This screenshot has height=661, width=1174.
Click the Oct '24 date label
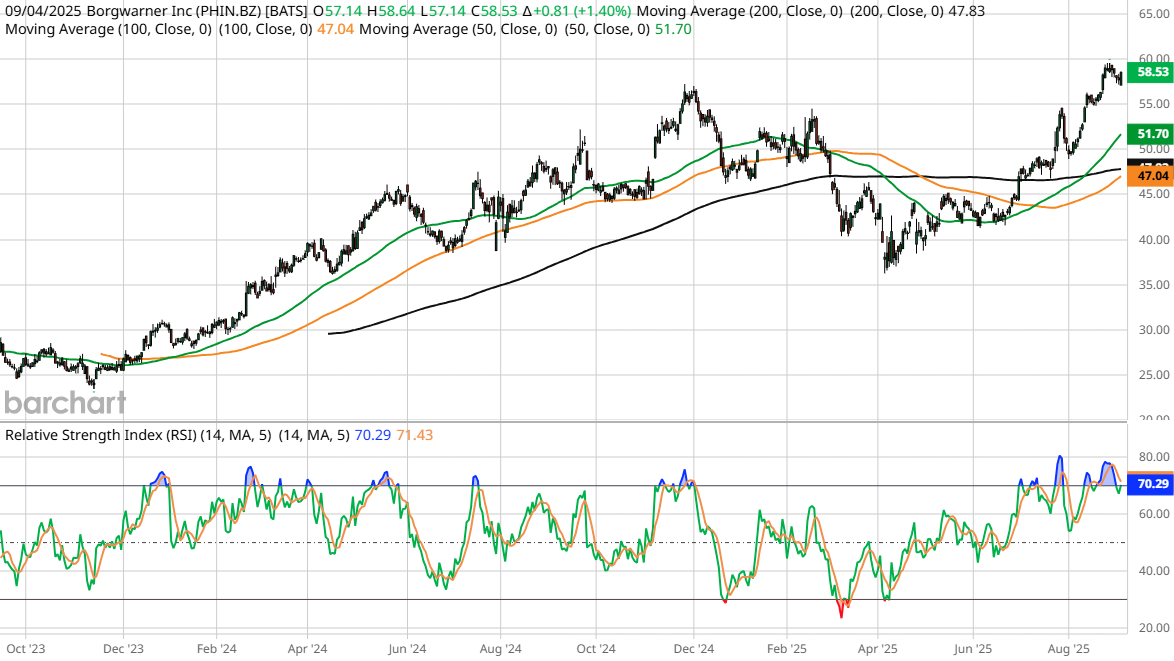(596, 648)
